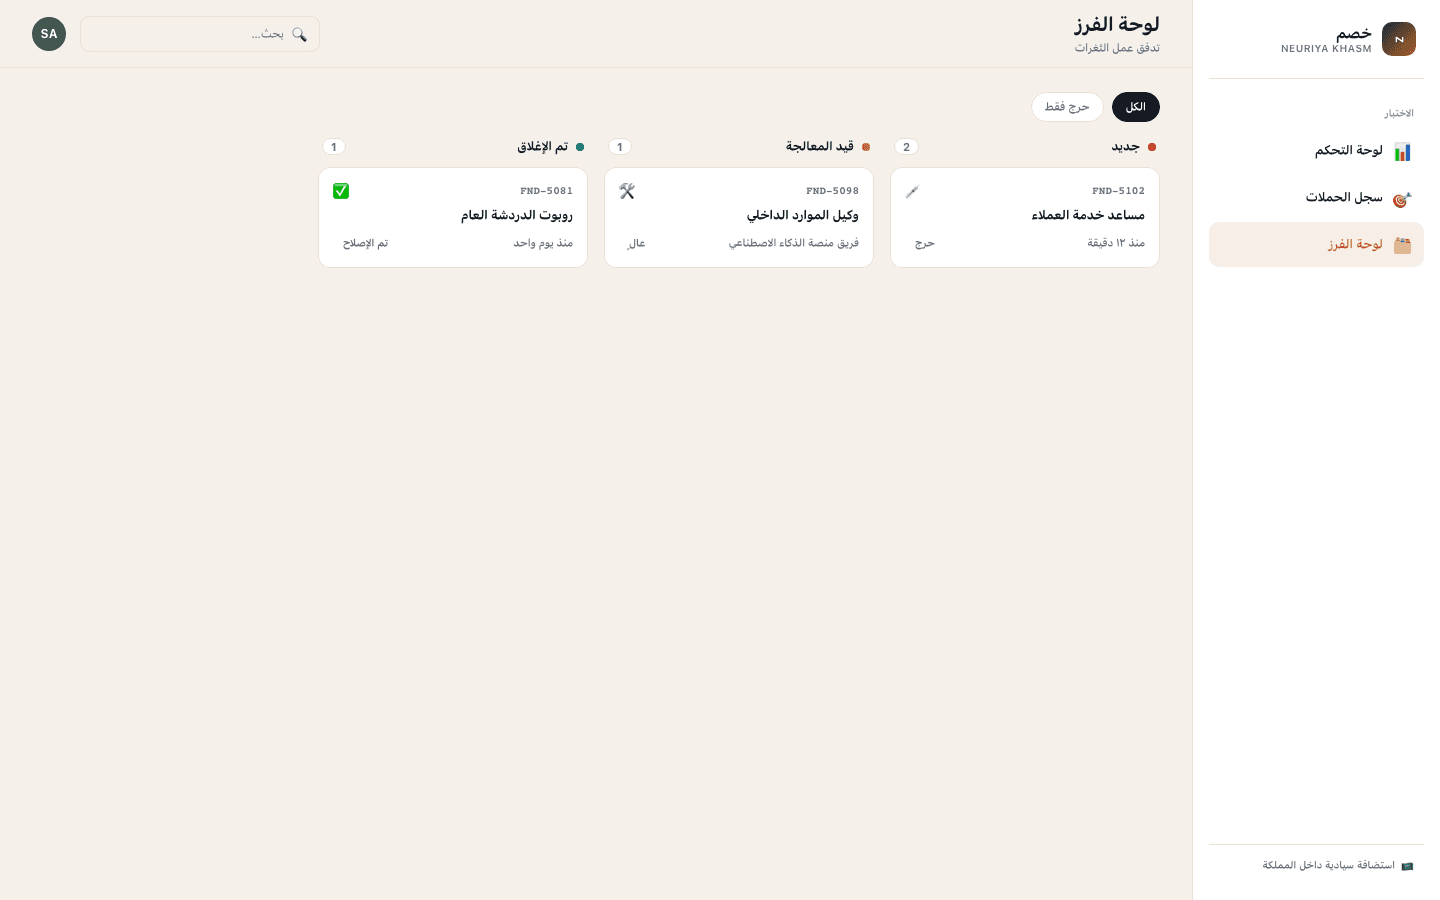Click the منذ يوم واحد timestamp
Image resolution: width=1440 pixels, height=900 pixels.
pos(543,243)
